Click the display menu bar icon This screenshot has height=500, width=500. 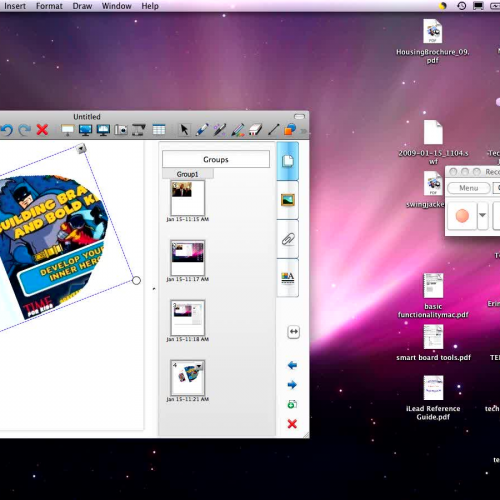click(478, 6)
